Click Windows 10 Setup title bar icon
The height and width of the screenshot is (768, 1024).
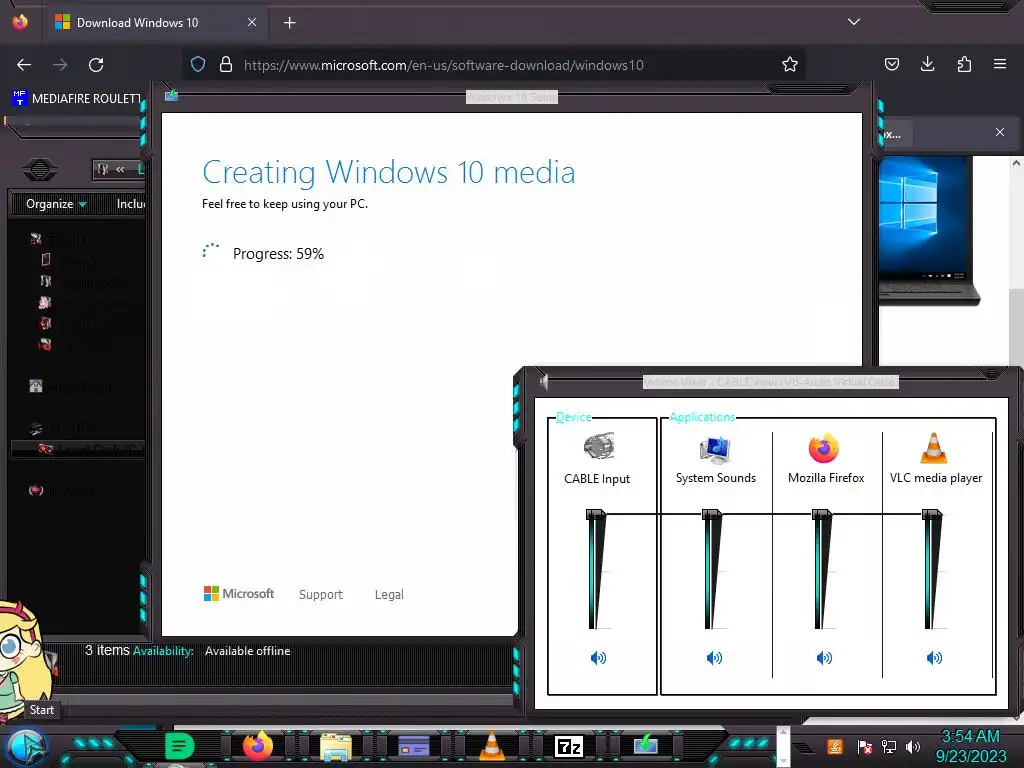172,96
